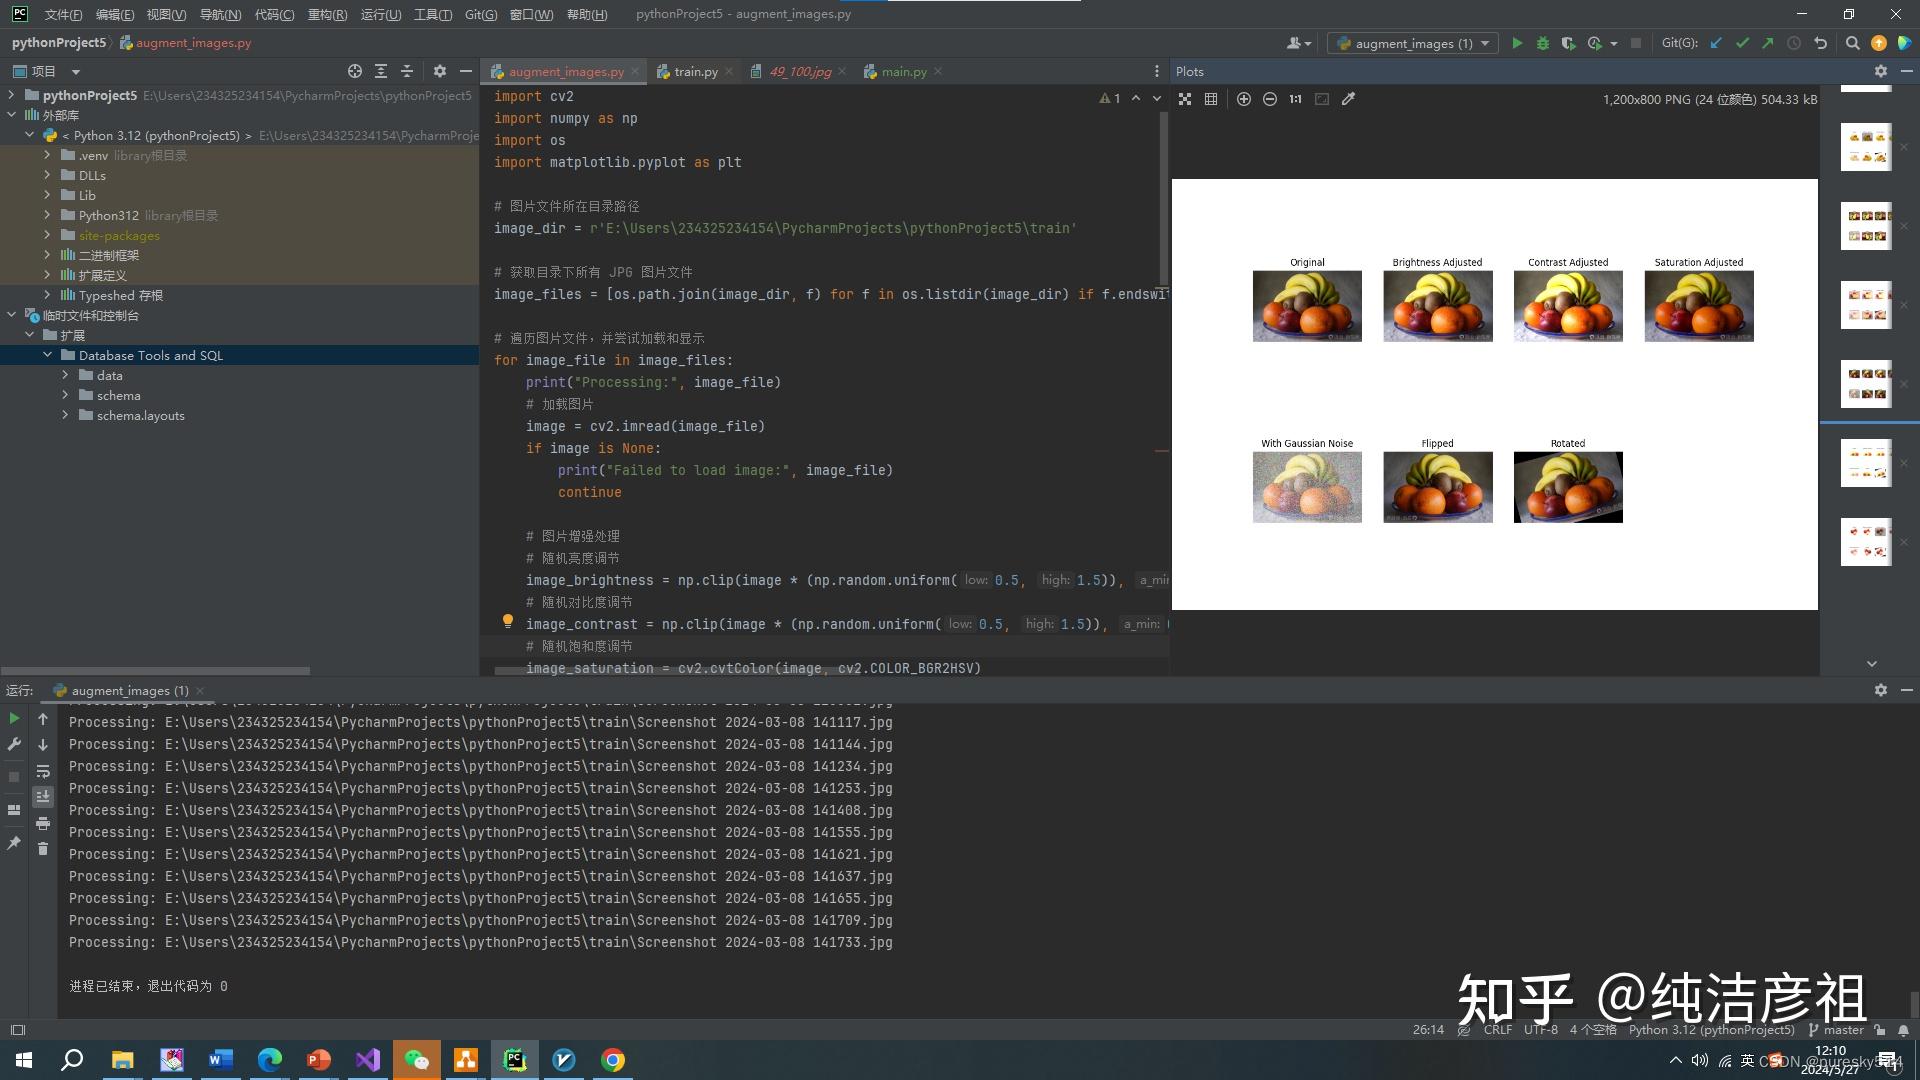Clear run console with trash icon

[43, 849]
